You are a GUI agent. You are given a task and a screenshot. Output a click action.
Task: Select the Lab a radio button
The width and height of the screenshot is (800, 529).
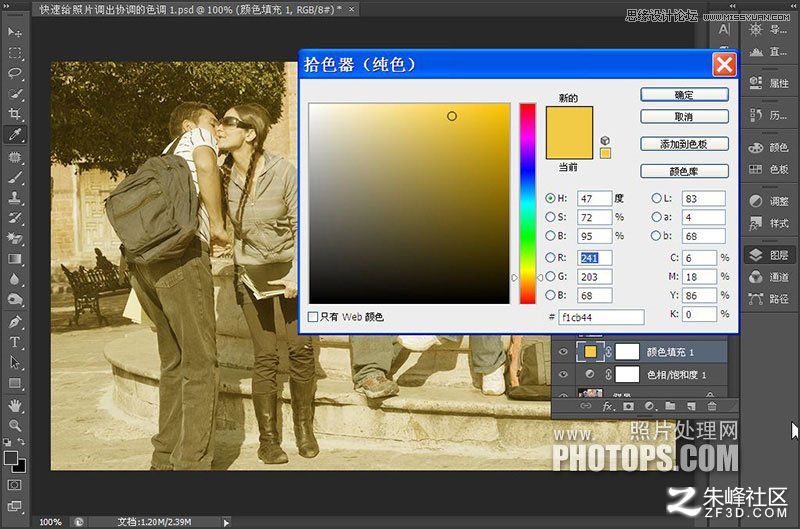pos(656,217)
